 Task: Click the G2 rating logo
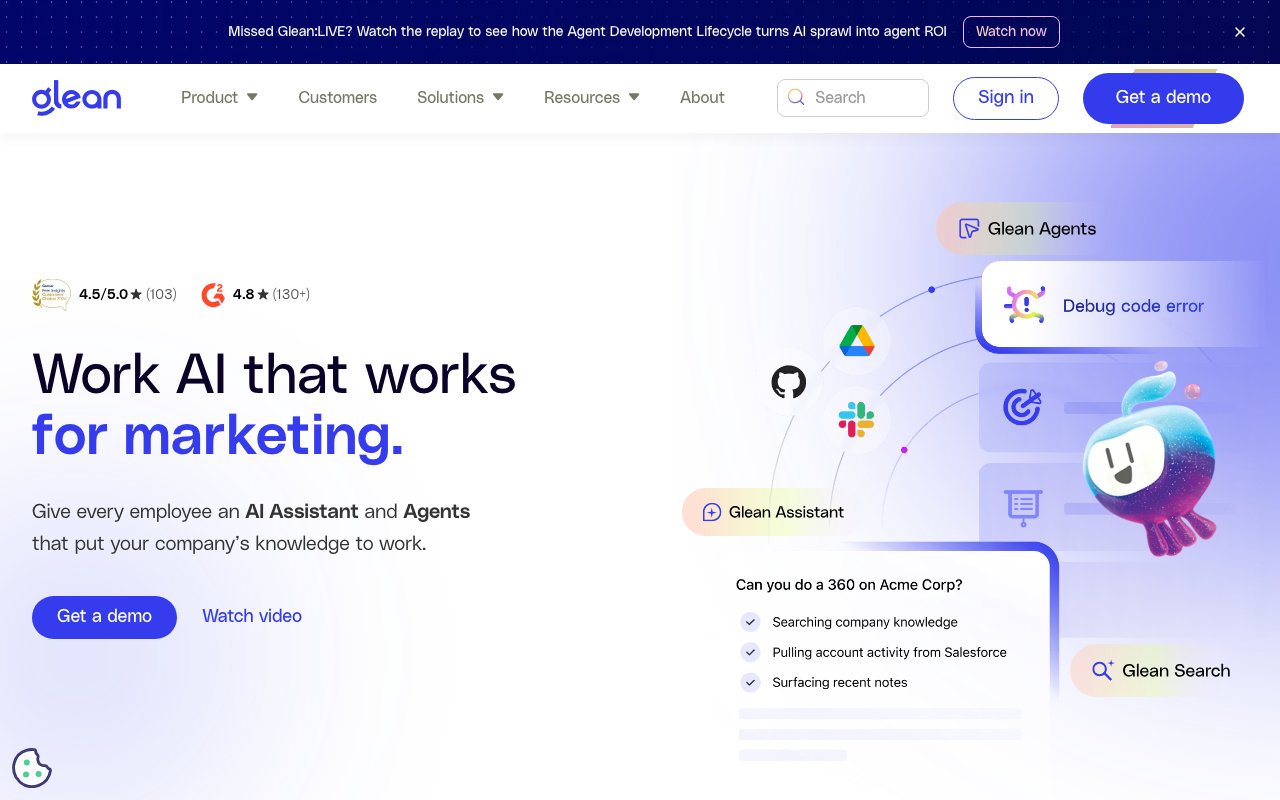tap(213, 294)
